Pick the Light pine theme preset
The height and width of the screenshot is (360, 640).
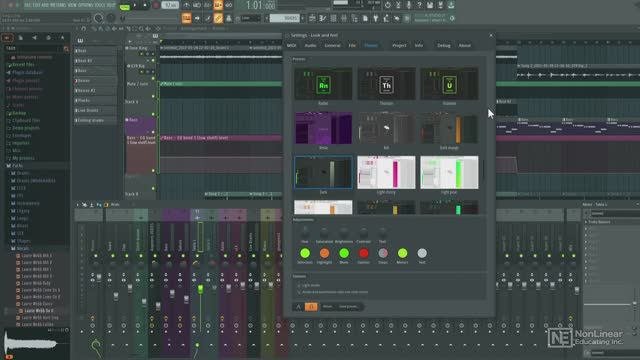point(449,172)
